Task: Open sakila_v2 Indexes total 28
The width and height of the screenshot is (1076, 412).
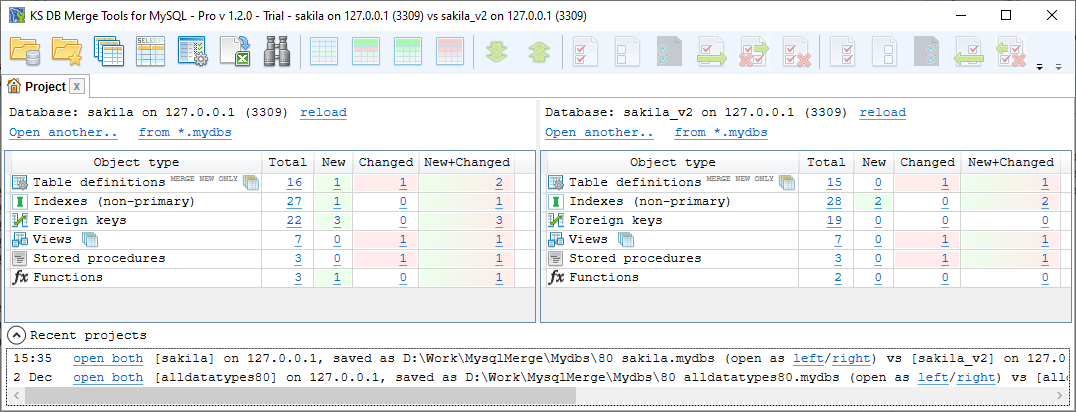Action: [x=833, y=201]
